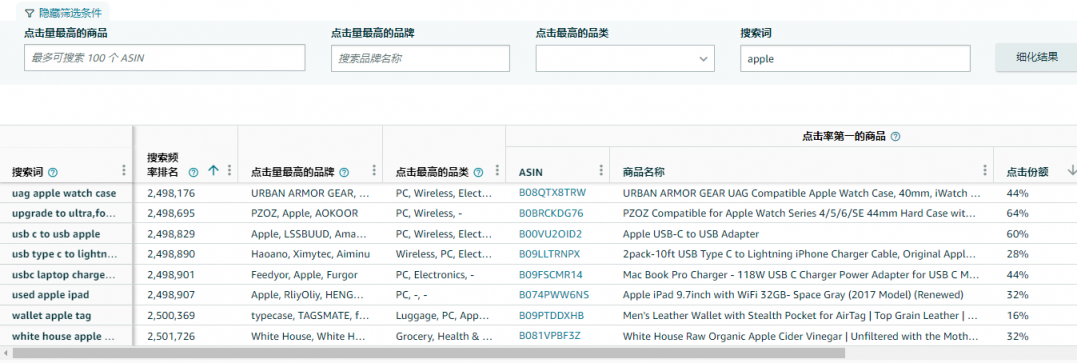
Task: Focus the ASIN search input under 点击量最高的商品
Action: pos(165,58)
